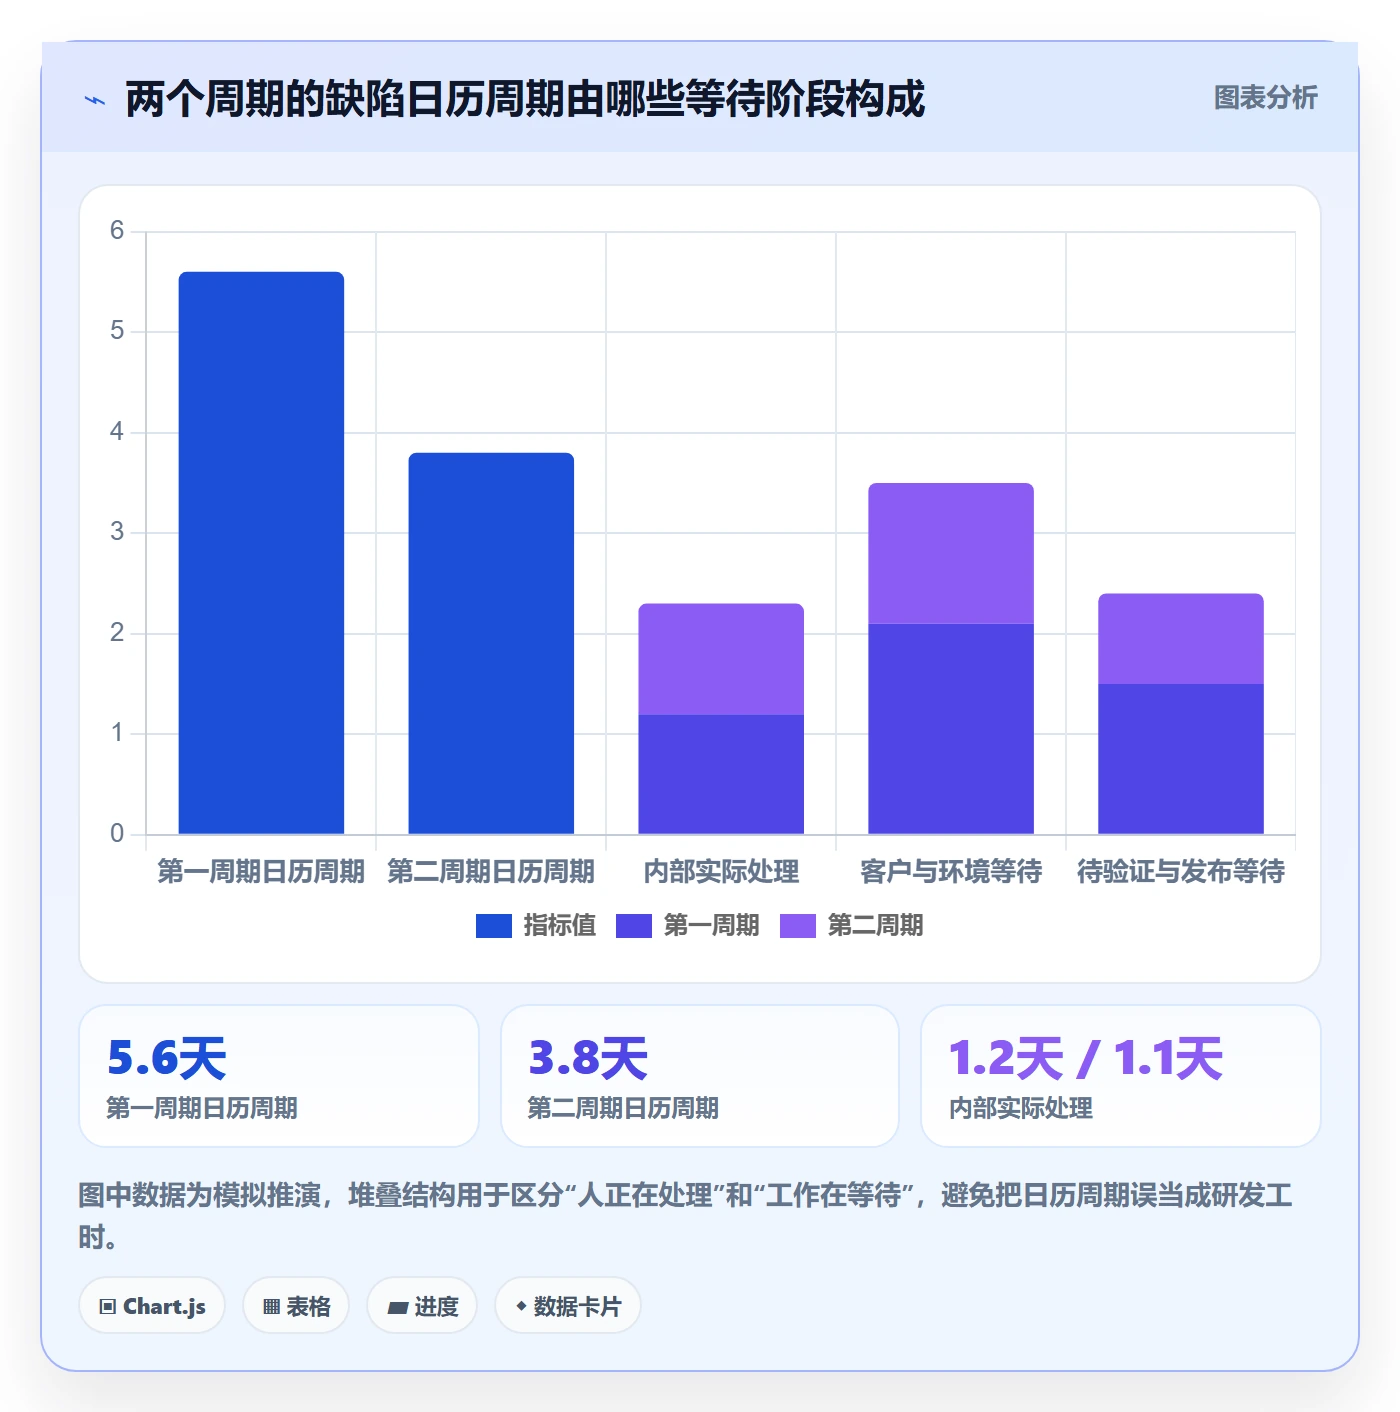
Task: Open the 5.6天 data card
Action: (x=279, y=1076)
